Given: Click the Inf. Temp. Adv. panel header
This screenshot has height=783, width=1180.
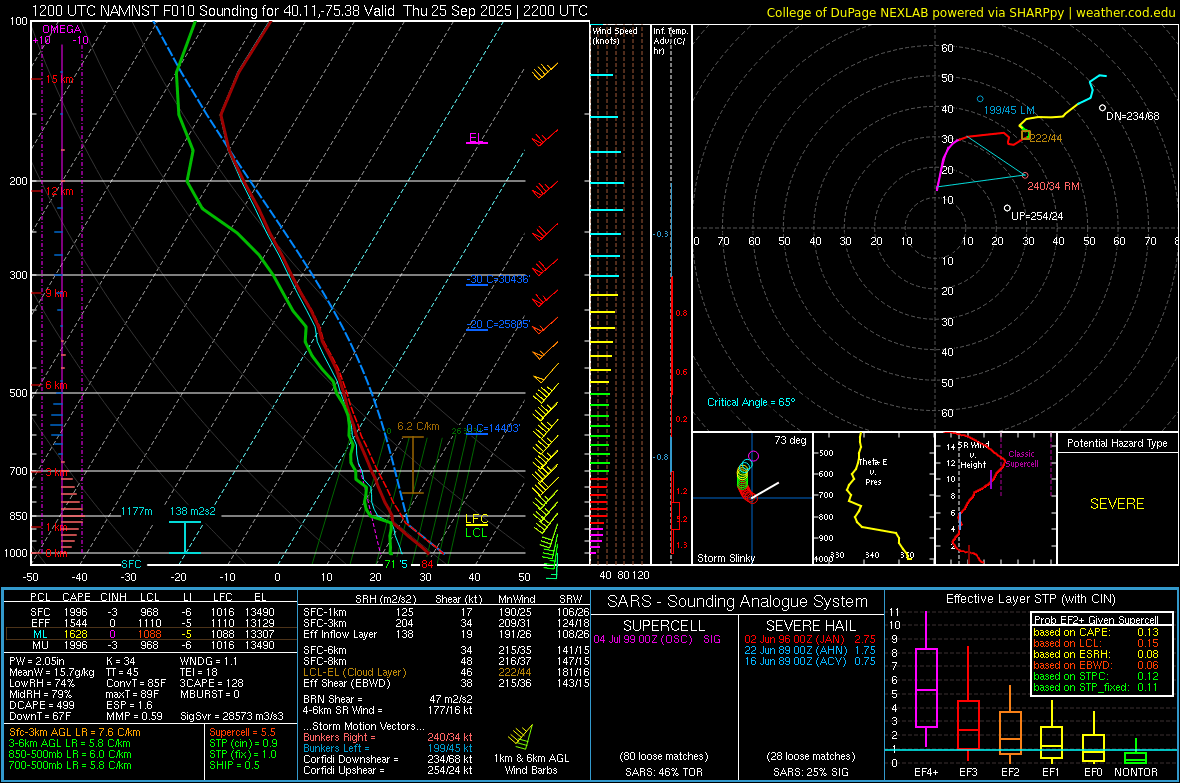Looking at the screenshot, I should point(670,41).
